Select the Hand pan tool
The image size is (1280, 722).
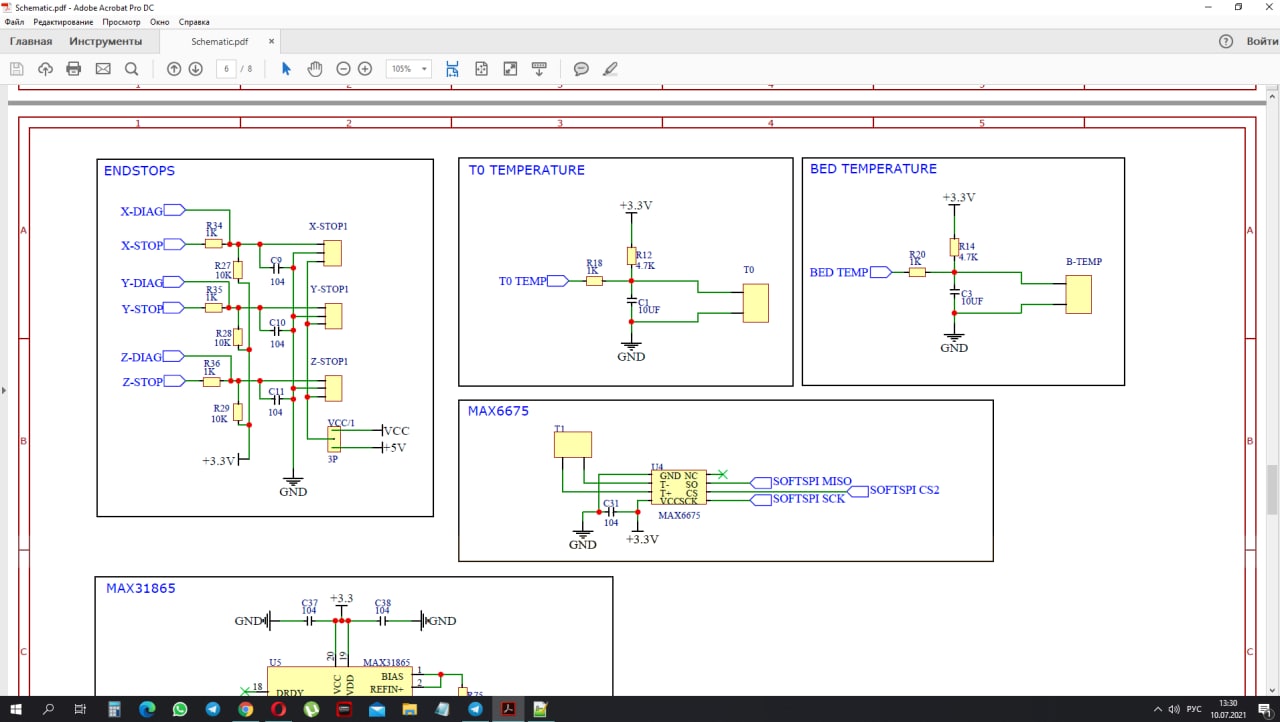[315, 69]
